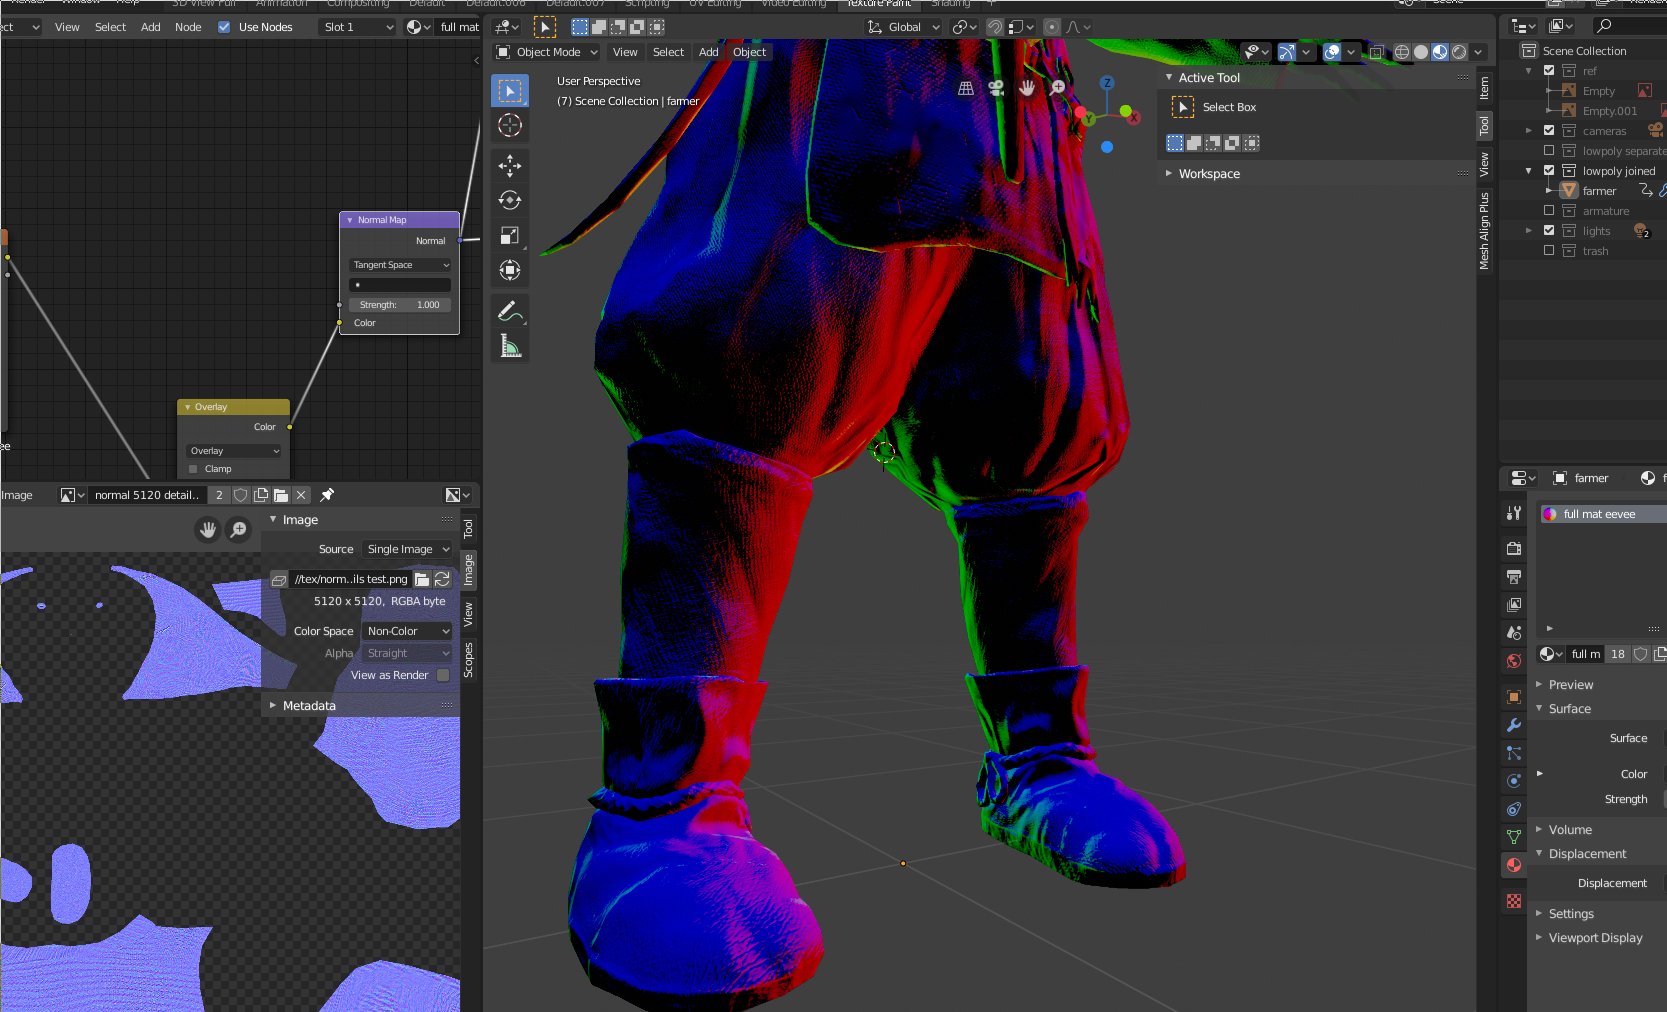Expand the Preview panel in material properties
1667x1012 pixels.
pos(1570,685)
